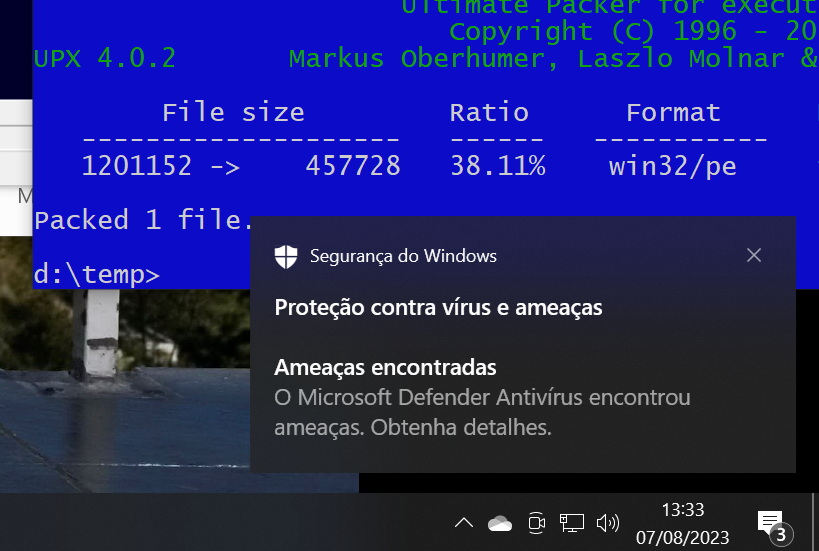Click the 457728 packed file size
Image resolution: width=819 pixels, height=551 pixels.
[x=353, y=166]
